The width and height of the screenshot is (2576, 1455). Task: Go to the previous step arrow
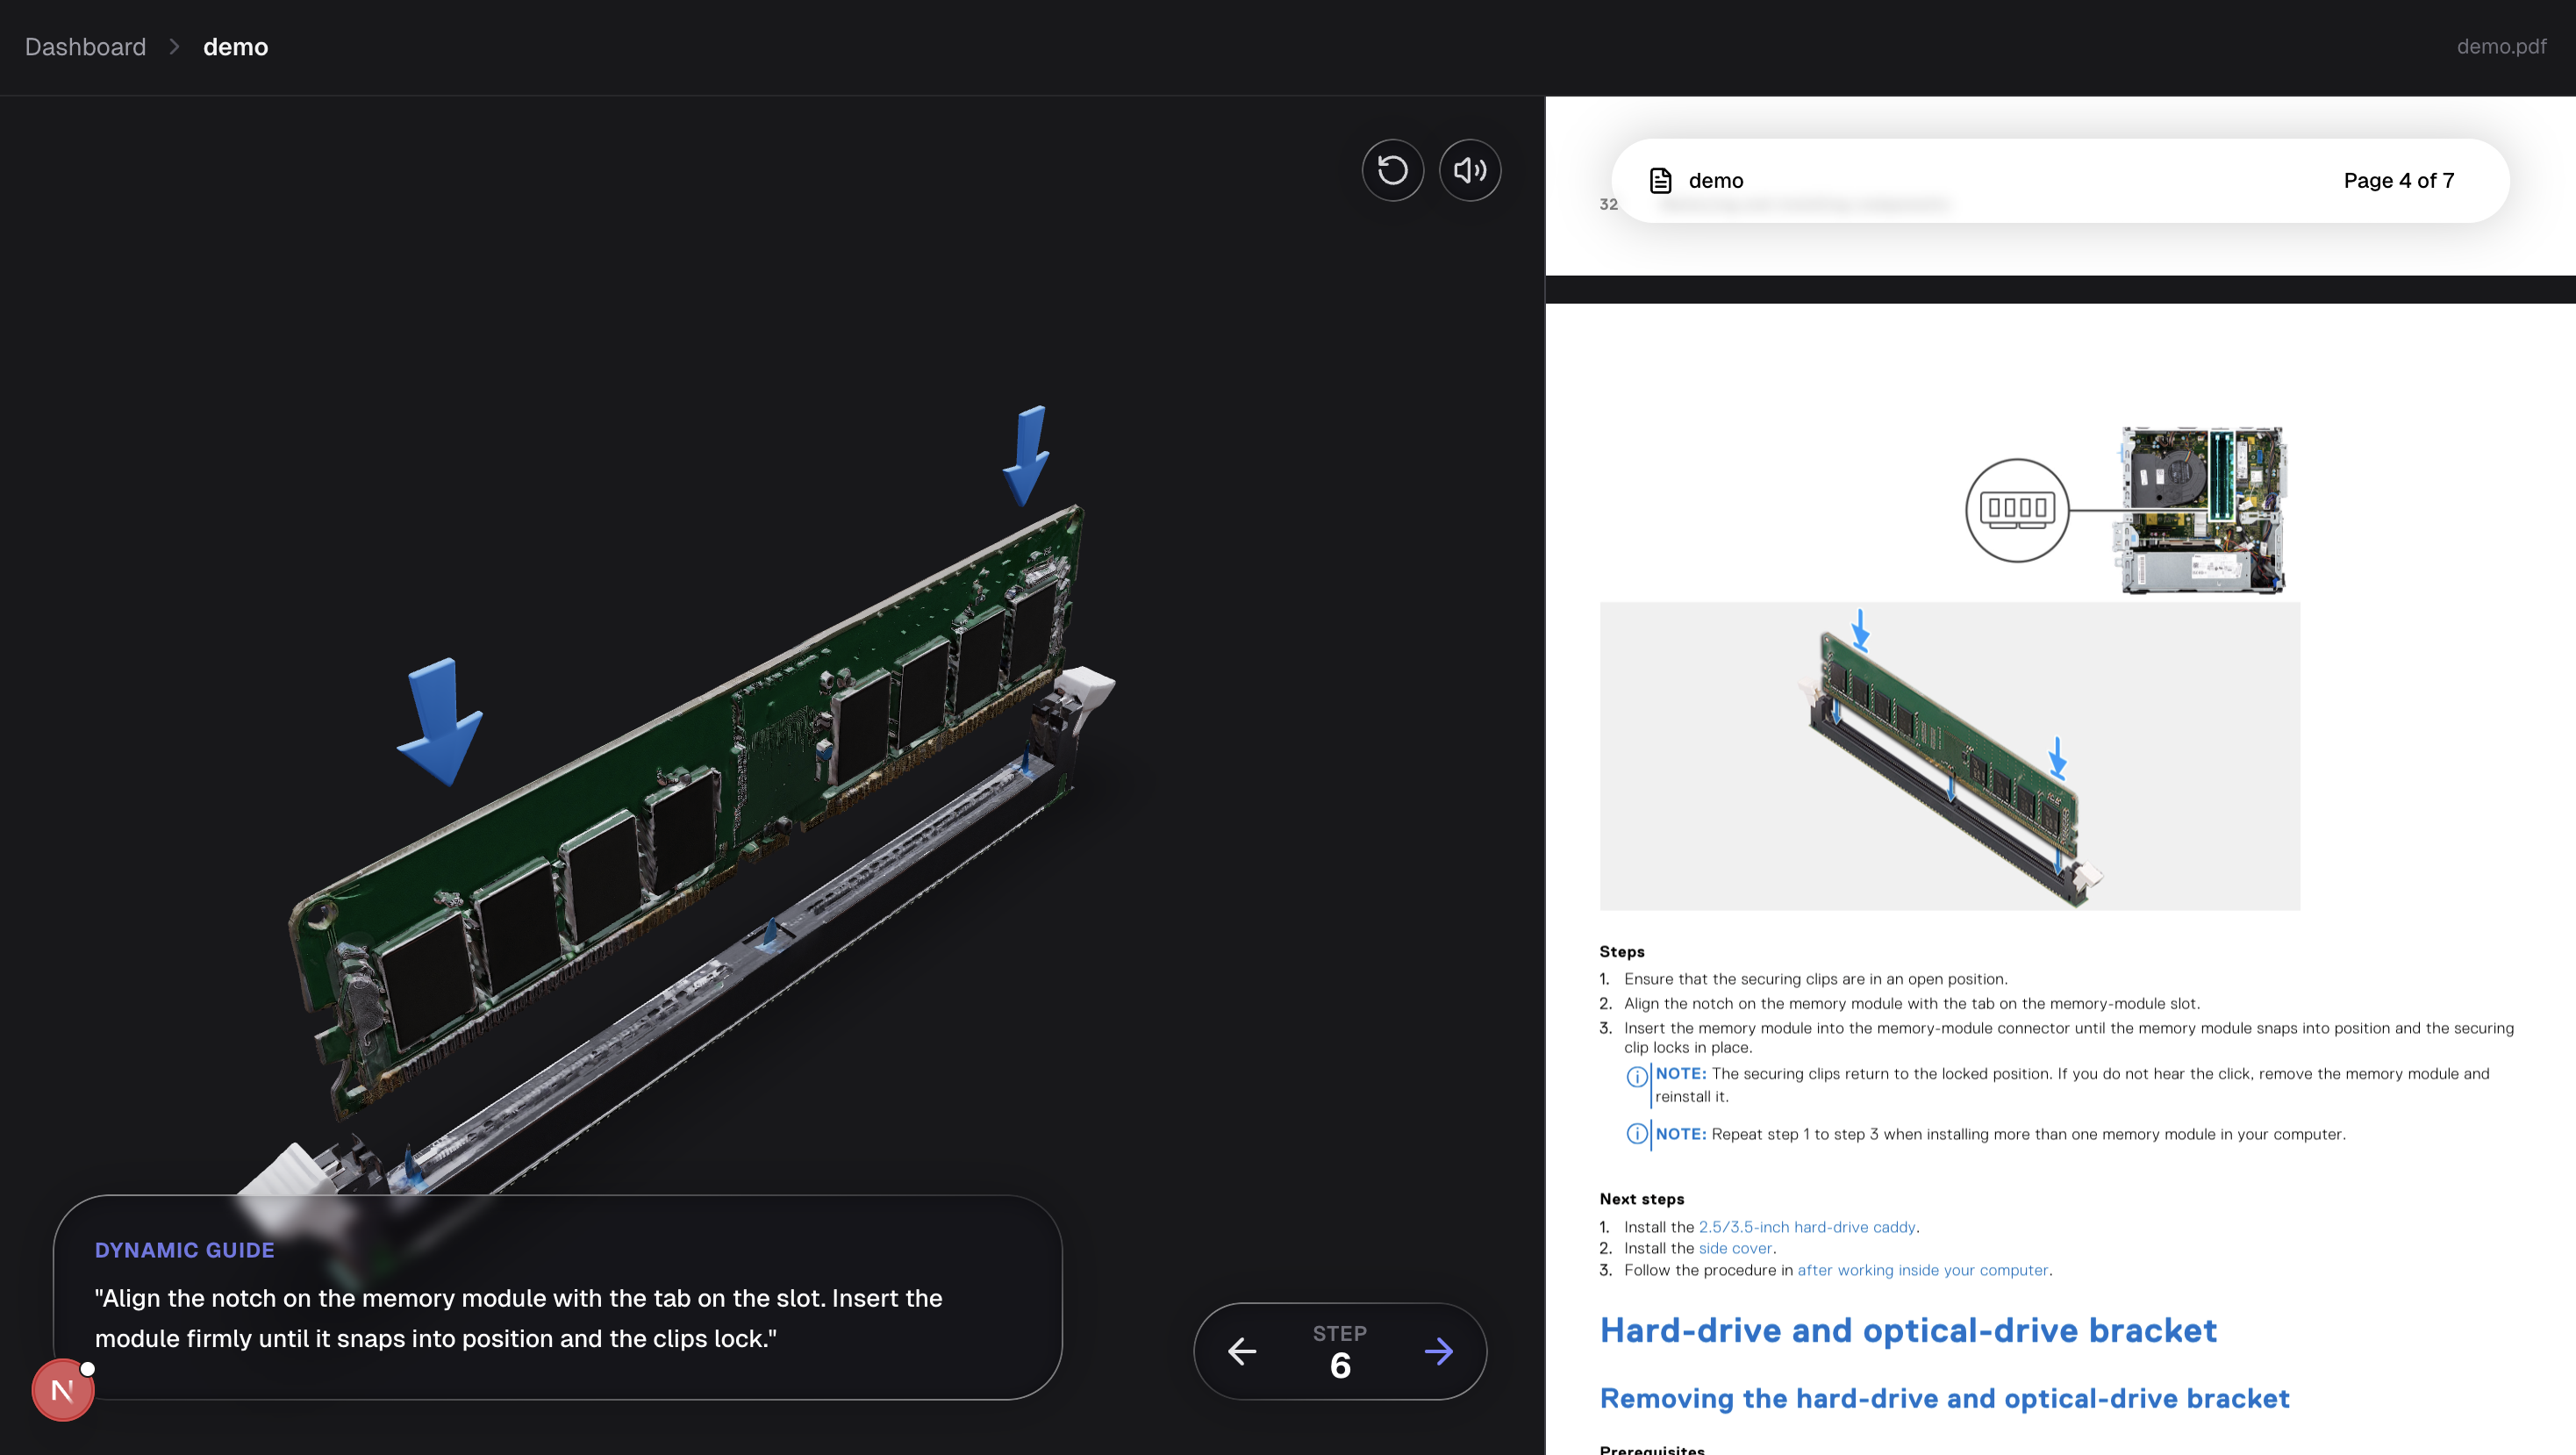1242,1351
